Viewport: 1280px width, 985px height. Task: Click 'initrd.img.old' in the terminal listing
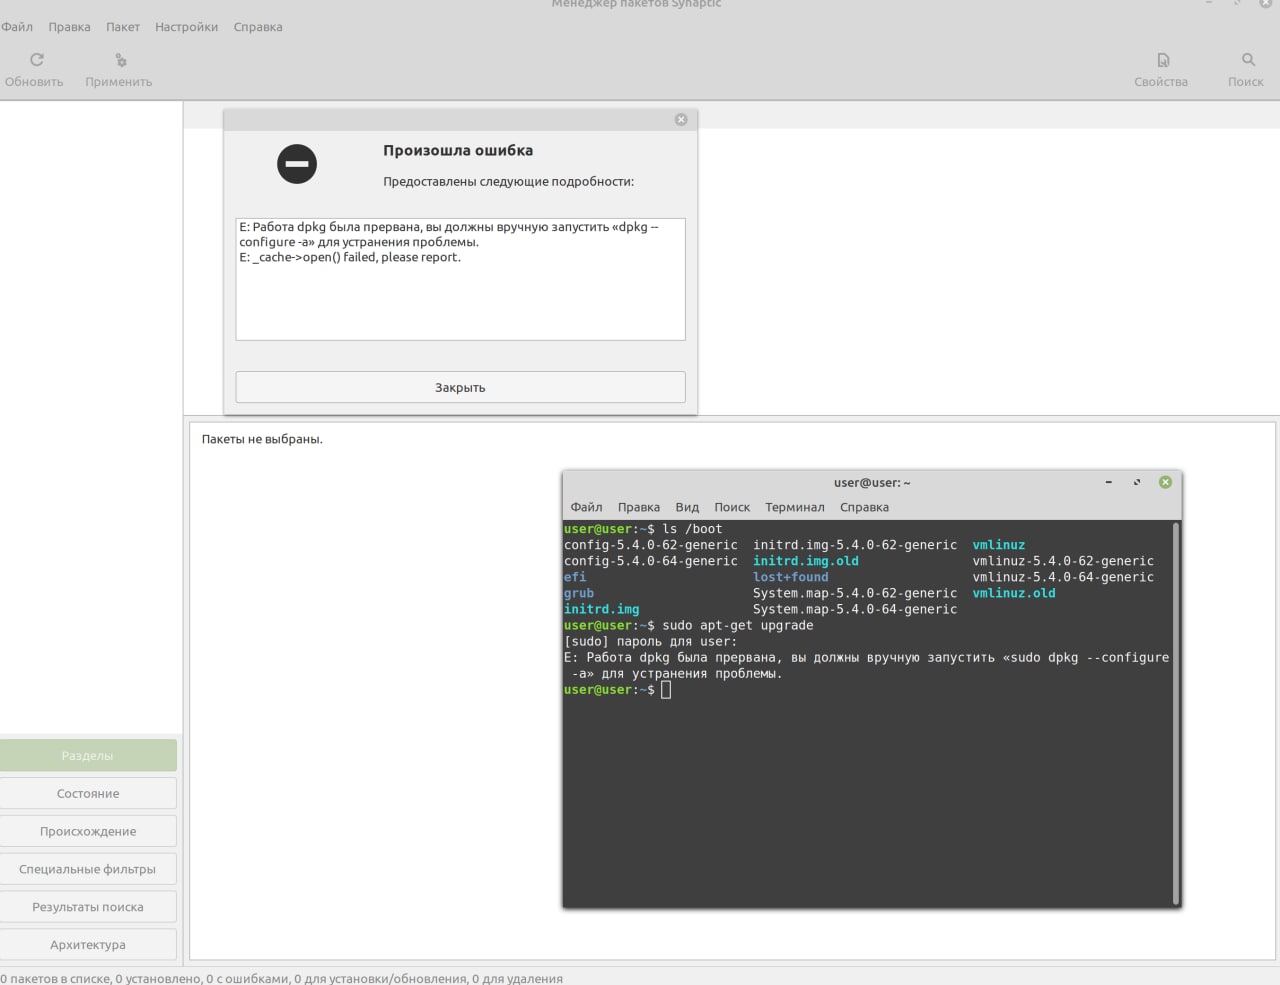tap(806, 561)
